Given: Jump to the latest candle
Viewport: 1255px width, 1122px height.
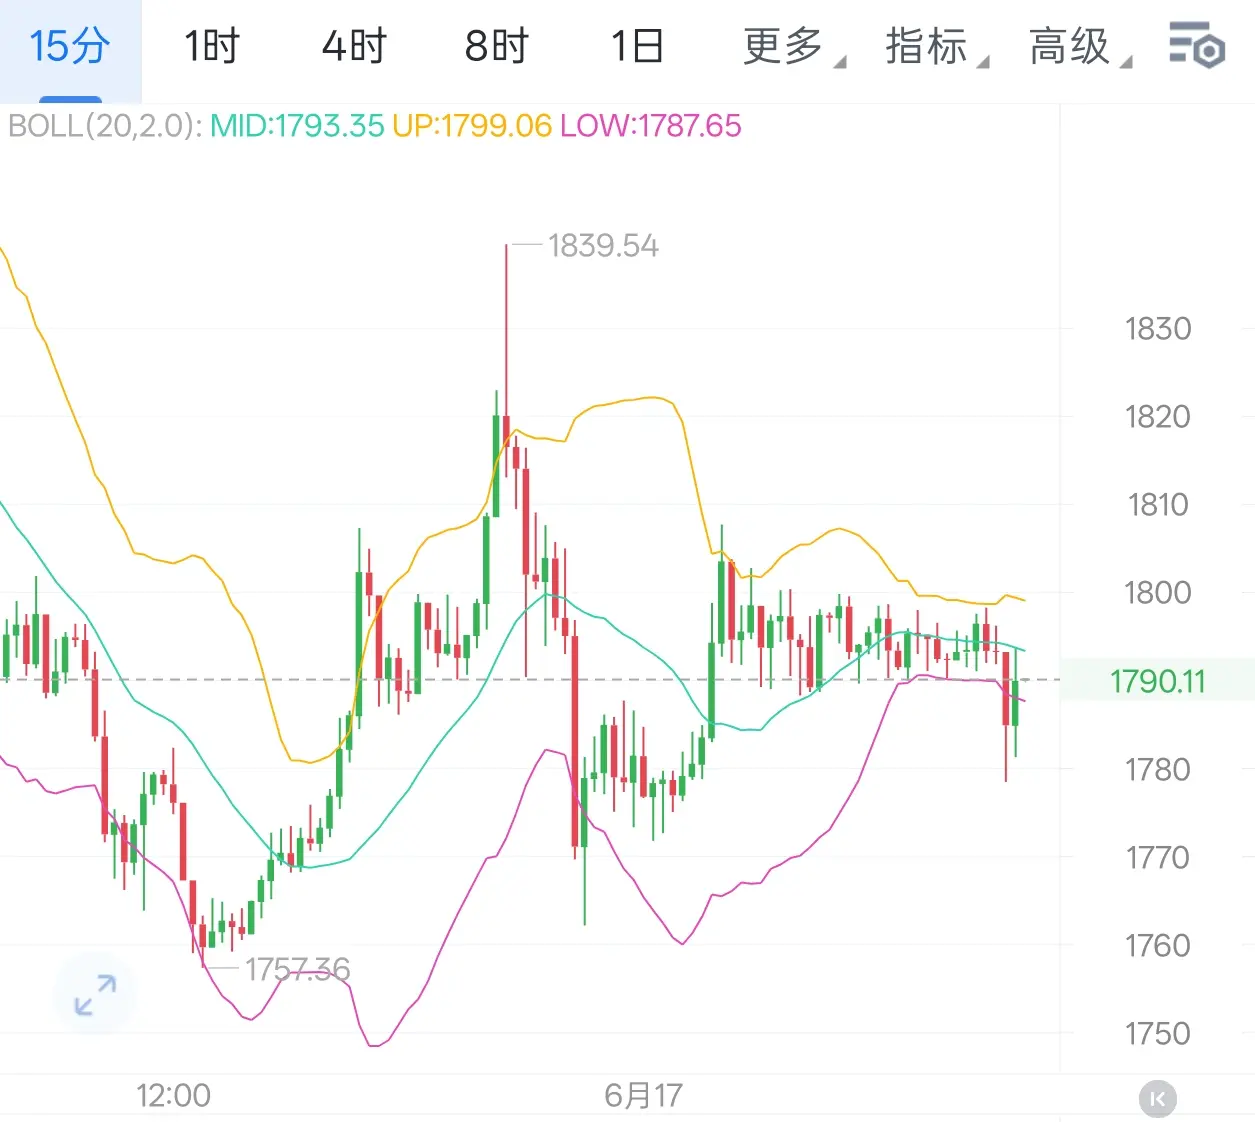Looking at the screenshot, I should click(x=1158, y=1099).
